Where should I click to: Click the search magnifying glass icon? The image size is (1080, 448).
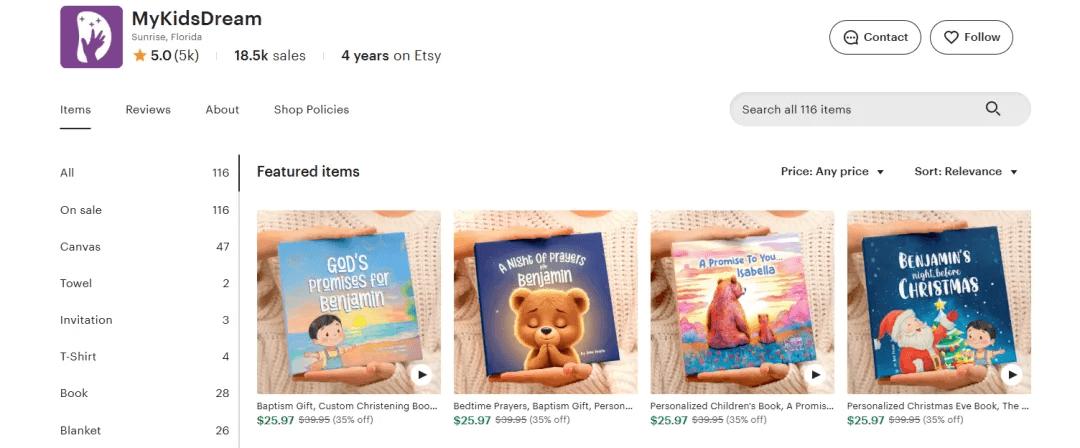coord(992,109)
